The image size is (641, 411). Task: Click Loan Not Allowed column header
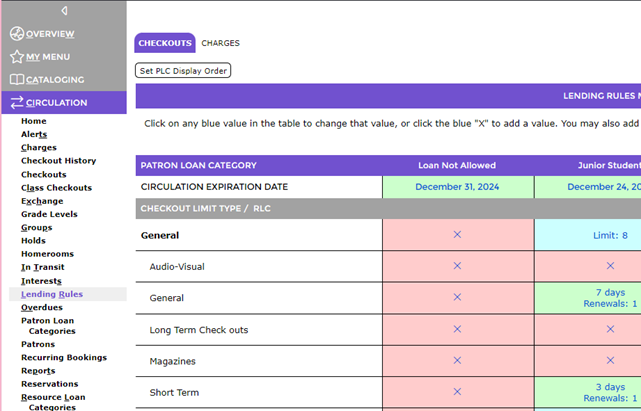[457, 166]
